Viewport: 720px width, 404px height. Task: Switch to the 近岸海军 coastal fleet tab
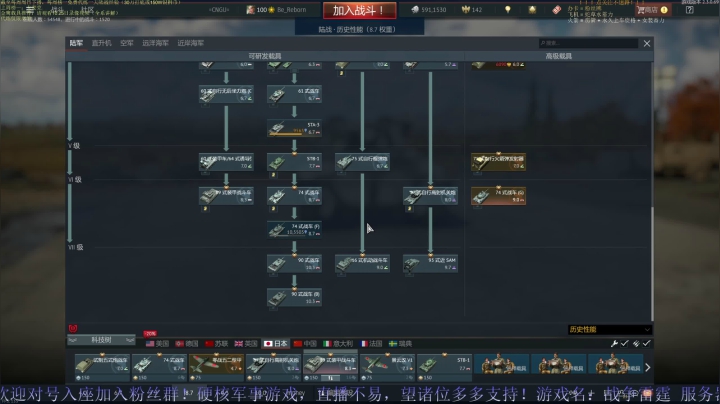click(191, 43)
